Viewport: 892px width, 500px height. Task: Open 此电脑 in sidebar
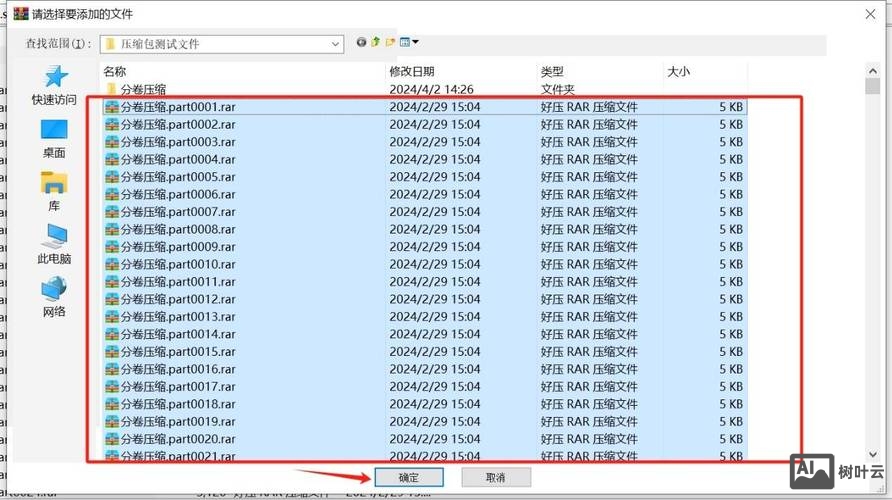point(54,244)
